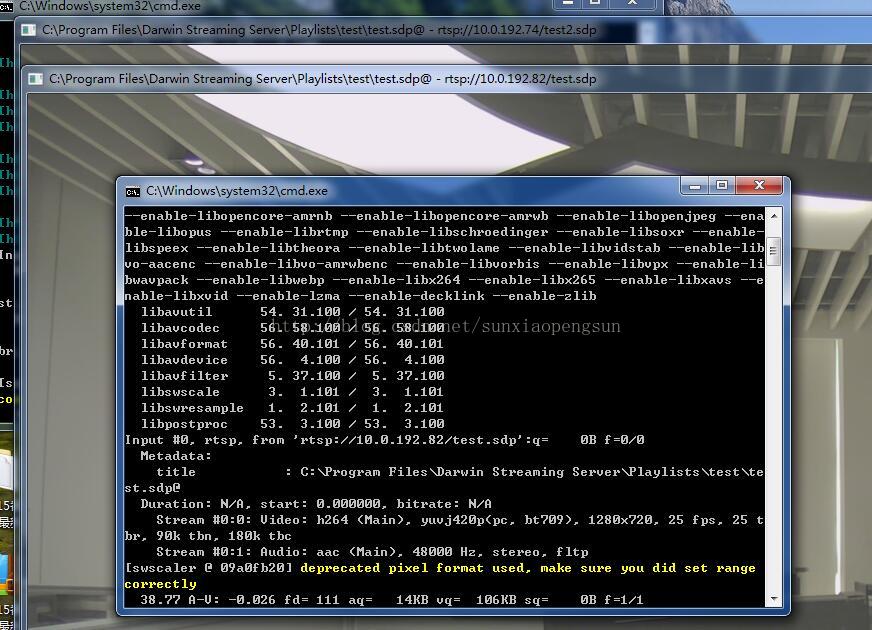Click the 'libavfilter' version line
872x630 pixels.
coord(293,376)
